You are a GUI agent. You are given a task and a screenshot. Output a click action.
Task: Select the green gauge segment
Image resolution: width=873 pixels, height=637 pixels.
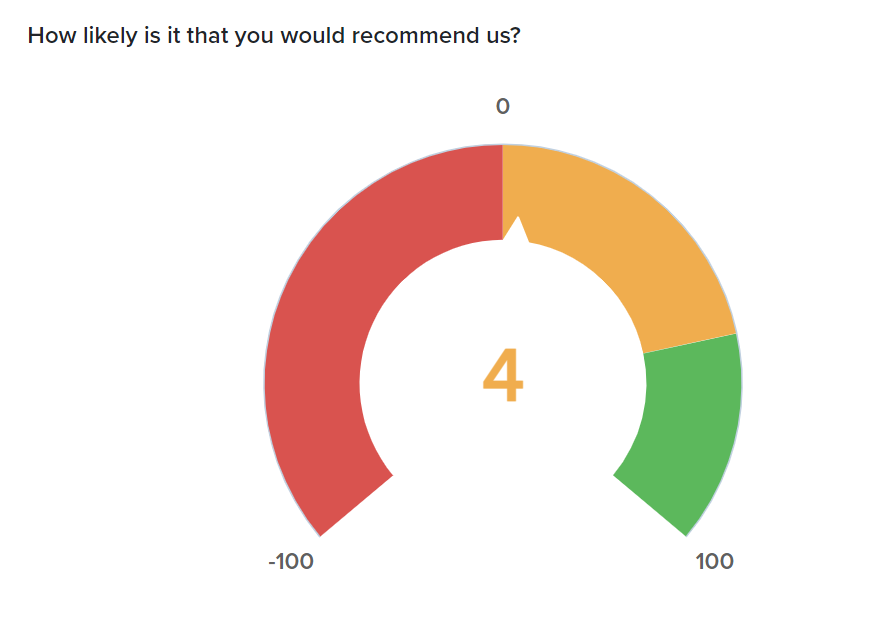pos(690,420)
